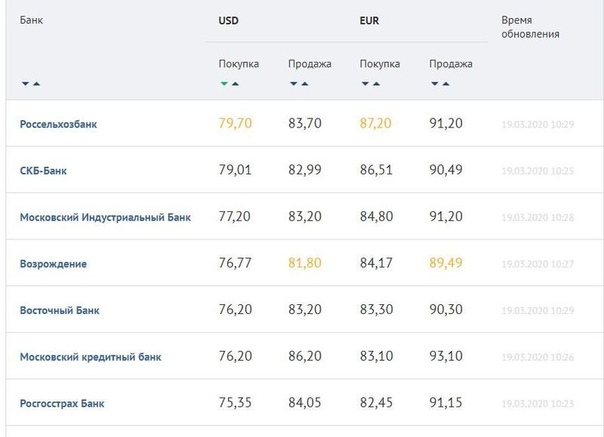The height and width of the screenshot is (437, 604).
Task: Sort EUR Продажа ascending arrow
Action: point(446,83)
